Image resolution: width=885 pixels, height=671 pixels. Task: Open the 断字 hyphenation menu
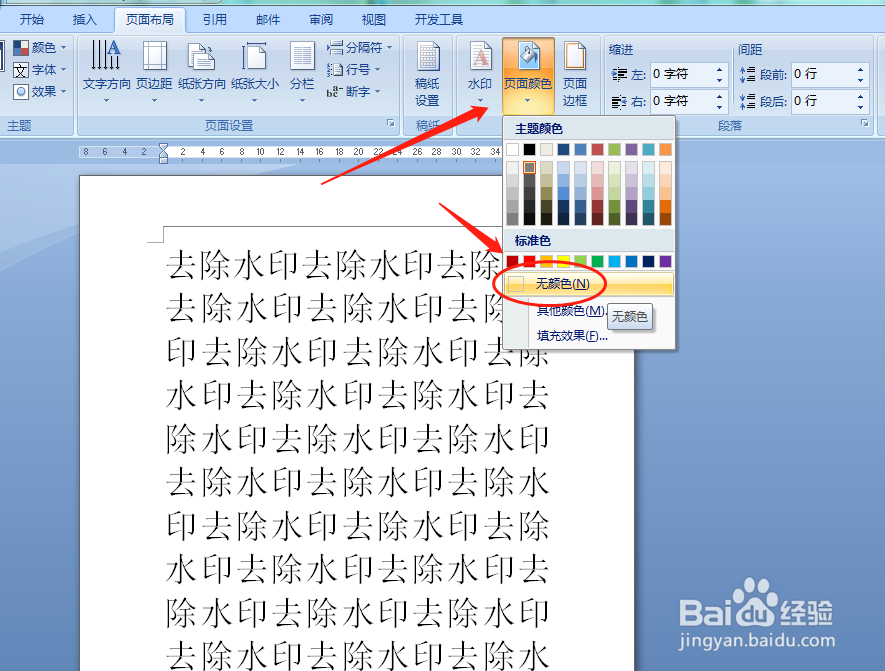353,91
